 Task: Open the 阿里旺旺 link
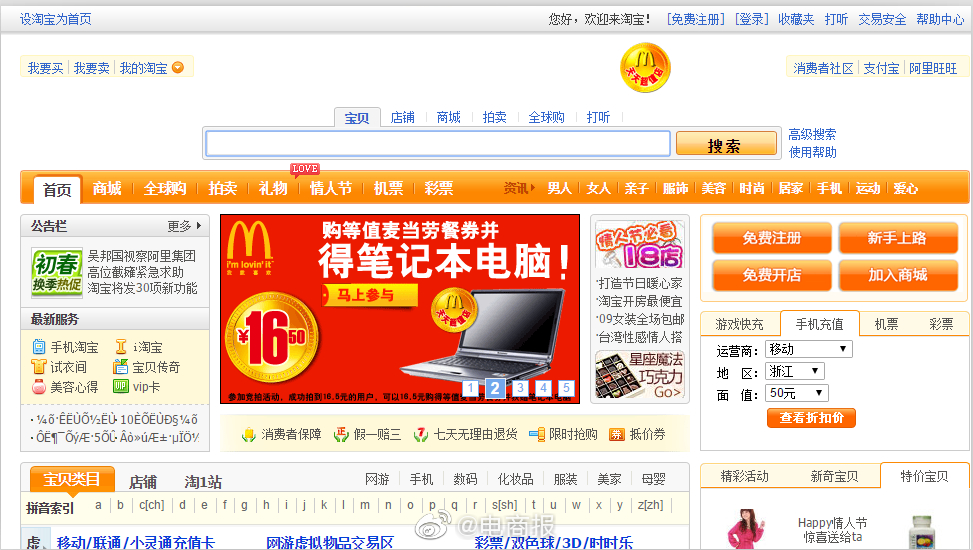933,68
